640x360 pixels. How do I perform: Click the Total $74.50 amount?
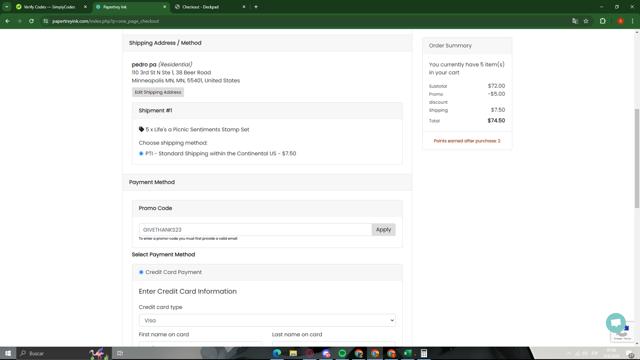coord(496,120)
